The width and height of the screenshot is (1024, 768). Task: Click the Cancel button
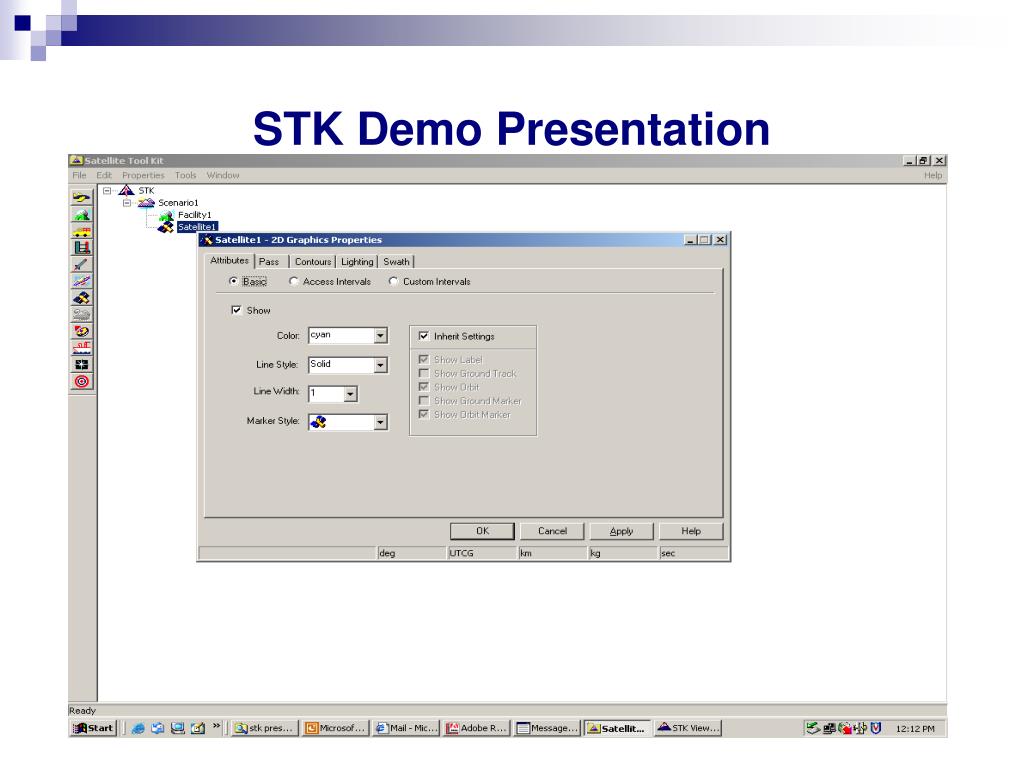point(552,531)
